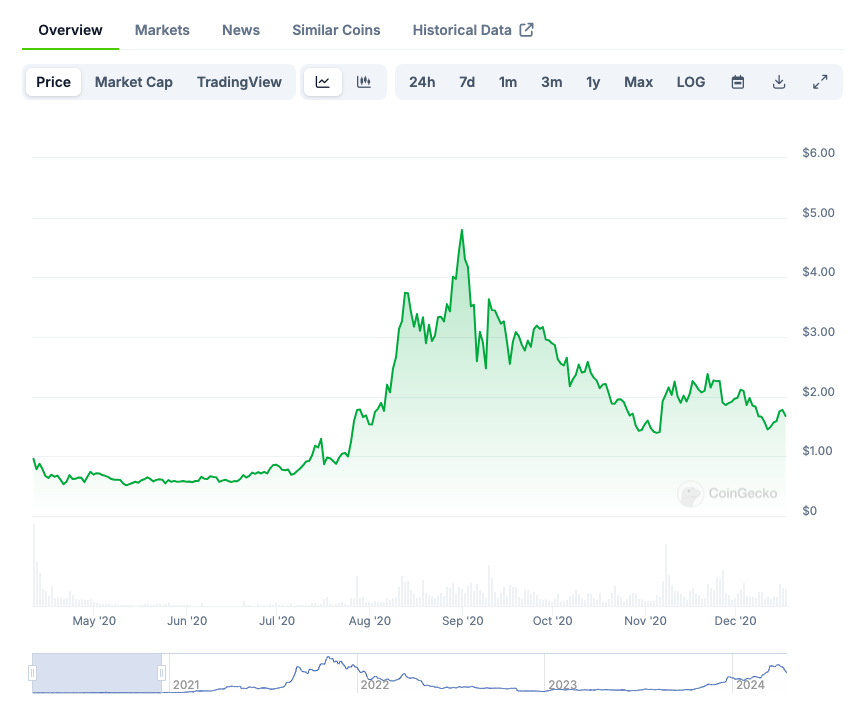
Task: Switch to candlestick chart icon
Action: click(364, 82)
